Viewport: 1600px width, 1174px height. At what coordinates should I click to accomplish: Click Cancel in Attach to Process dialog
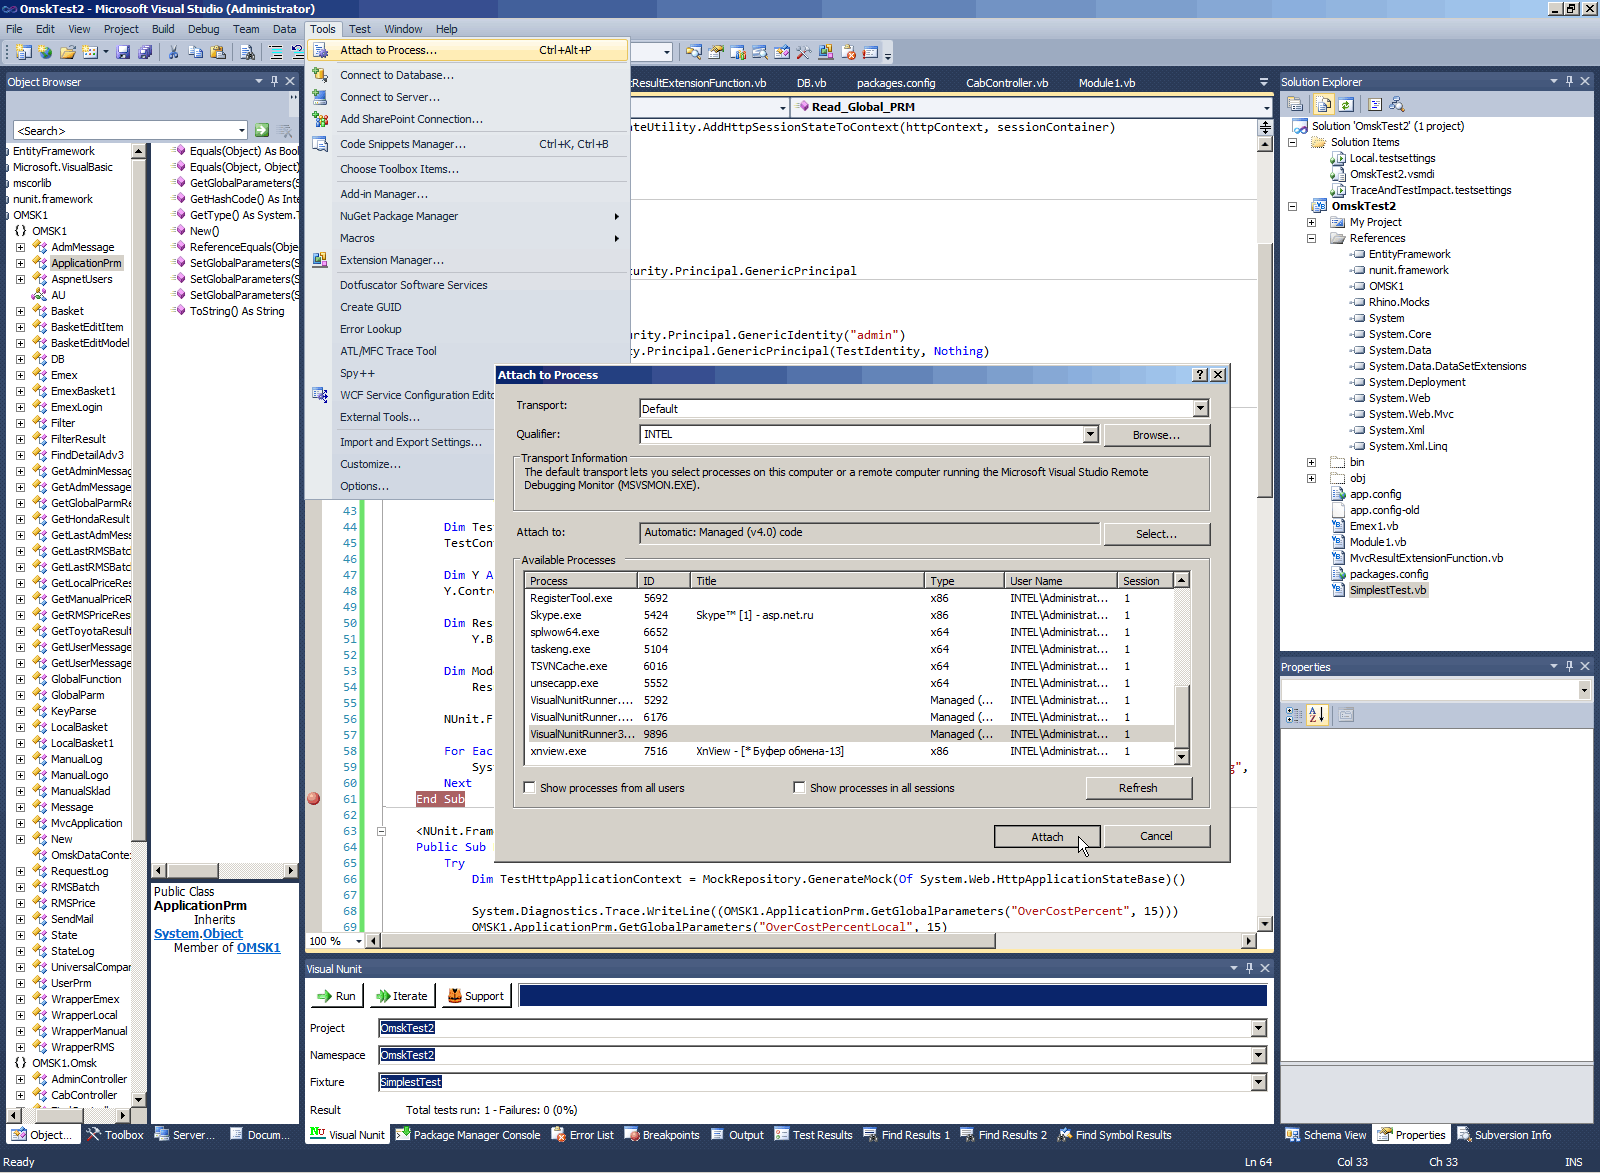(x=1156, y=836)
